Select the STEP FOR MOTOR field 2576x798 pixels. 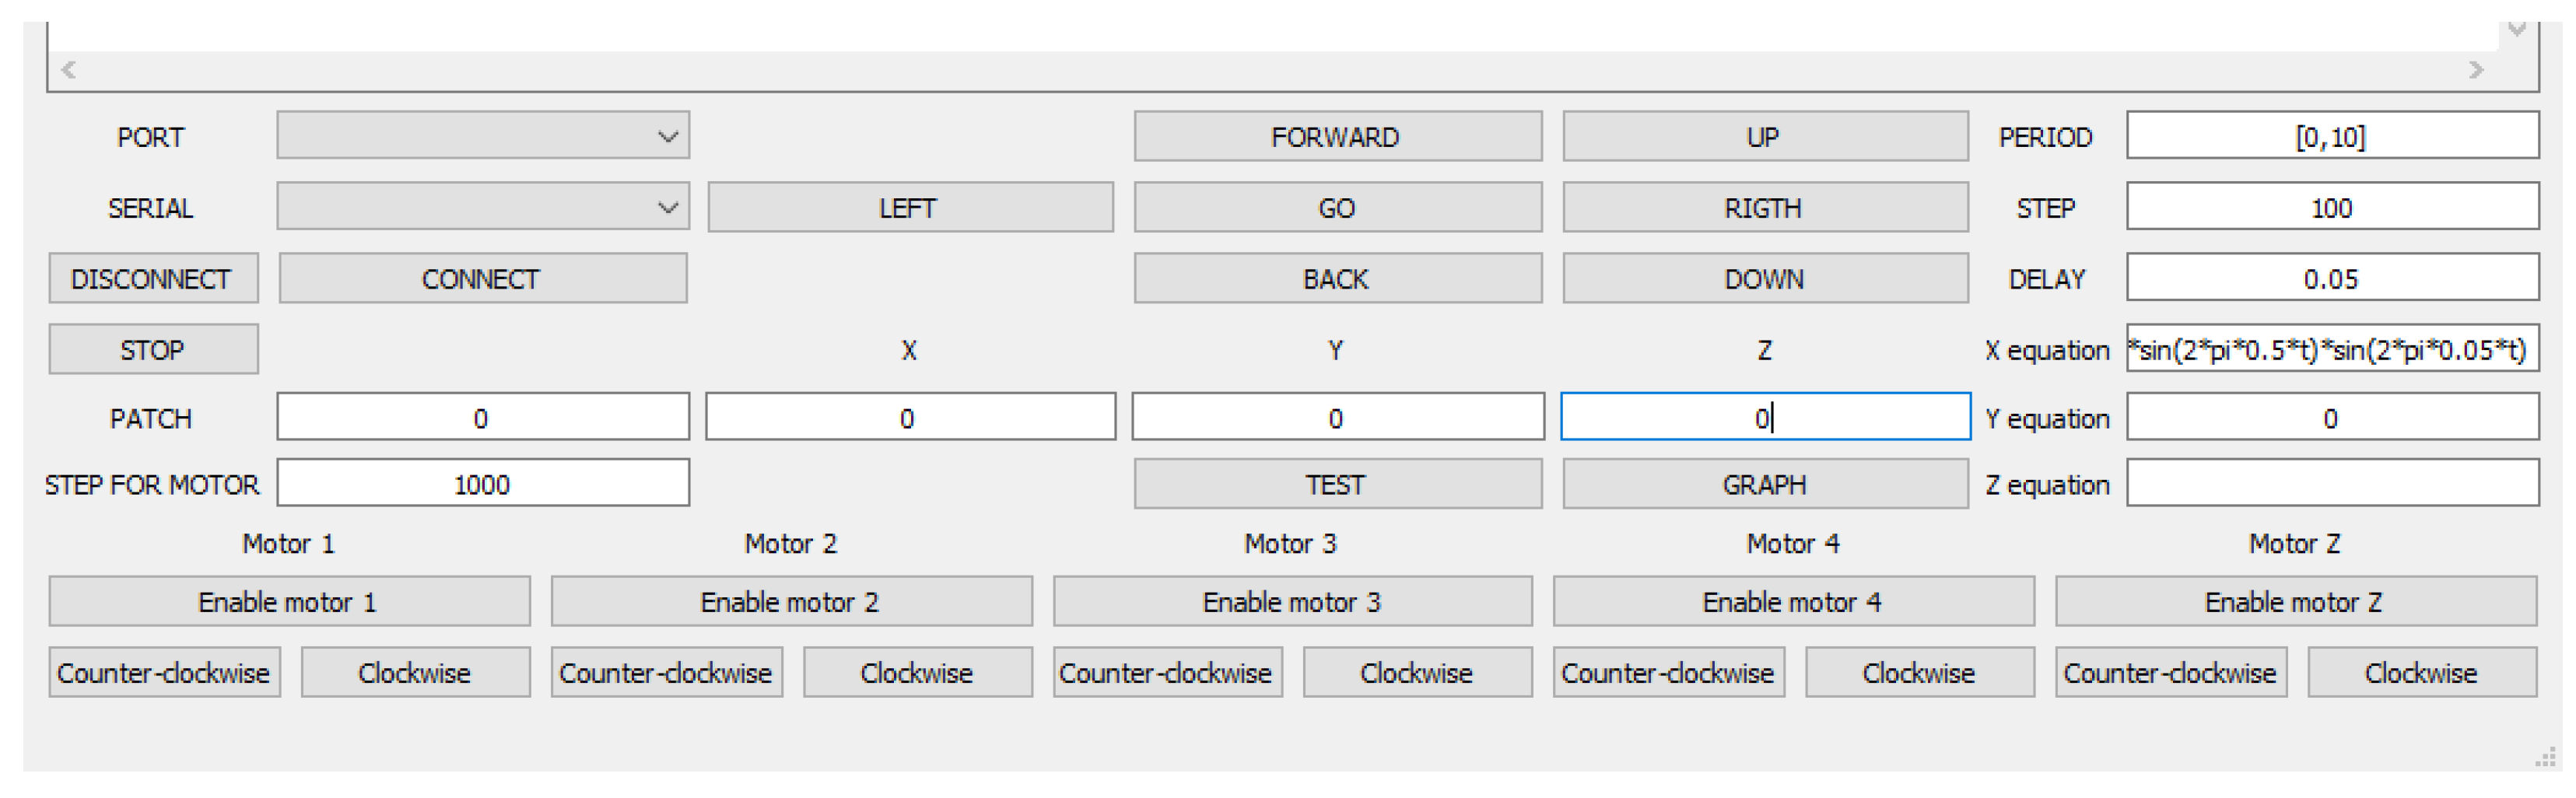click(483, 484)
